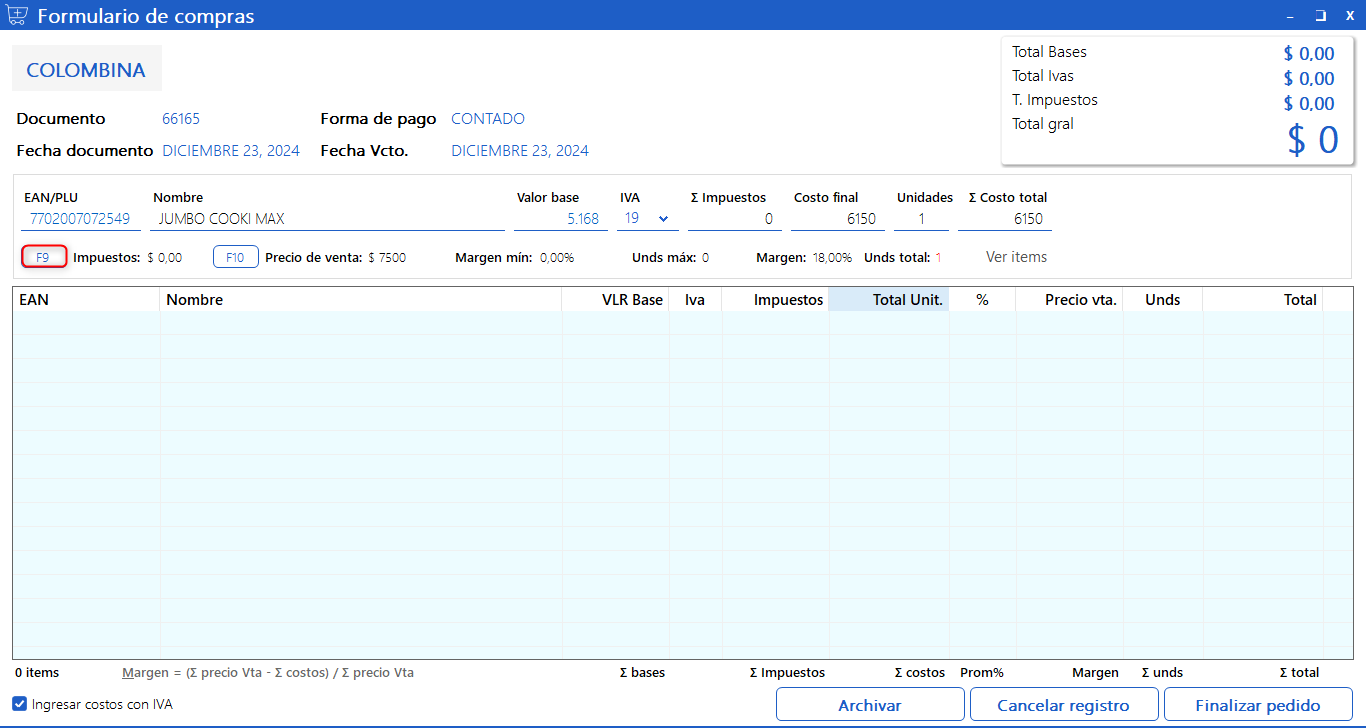Click the Unds total value
This screenshot has width=1366, height=728.
939,257
